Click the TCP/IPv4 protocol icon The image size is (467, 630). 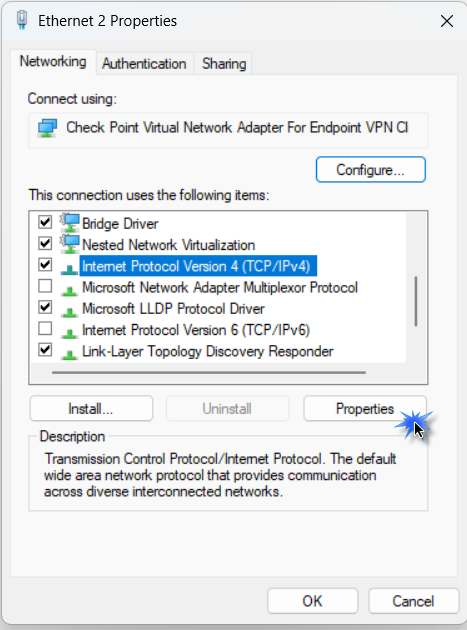tap(70, 268)
